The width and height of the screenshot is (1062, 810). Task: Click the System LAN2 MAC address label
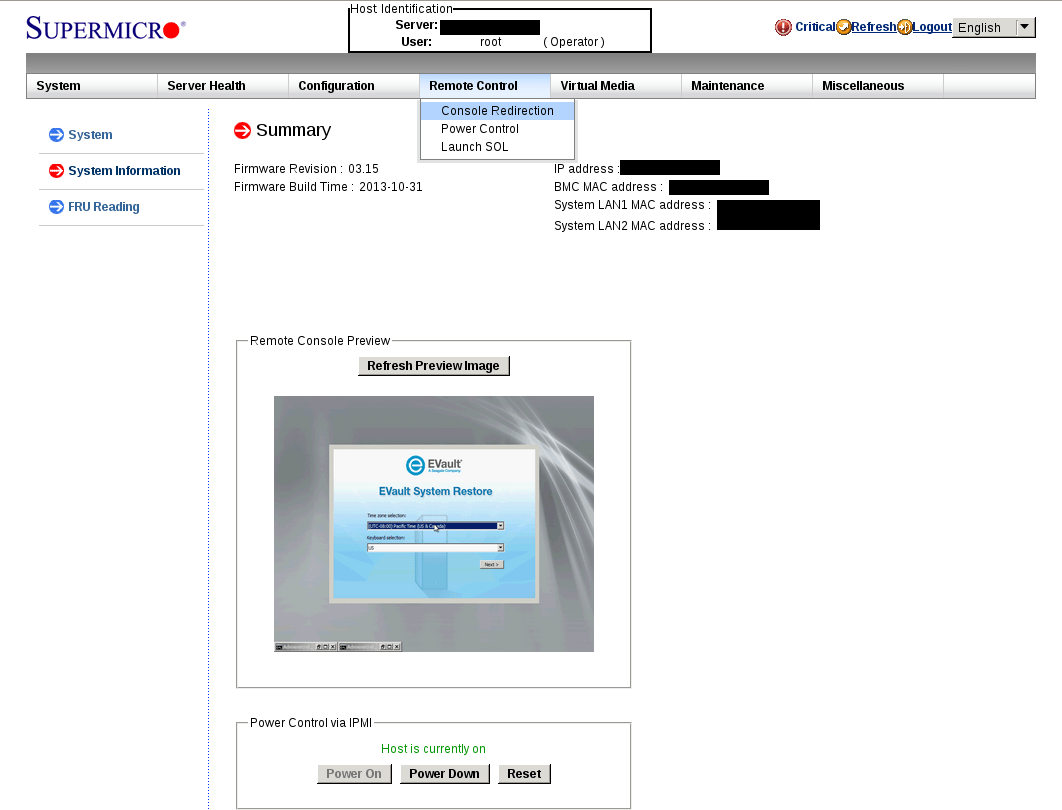tap(632, 226)
